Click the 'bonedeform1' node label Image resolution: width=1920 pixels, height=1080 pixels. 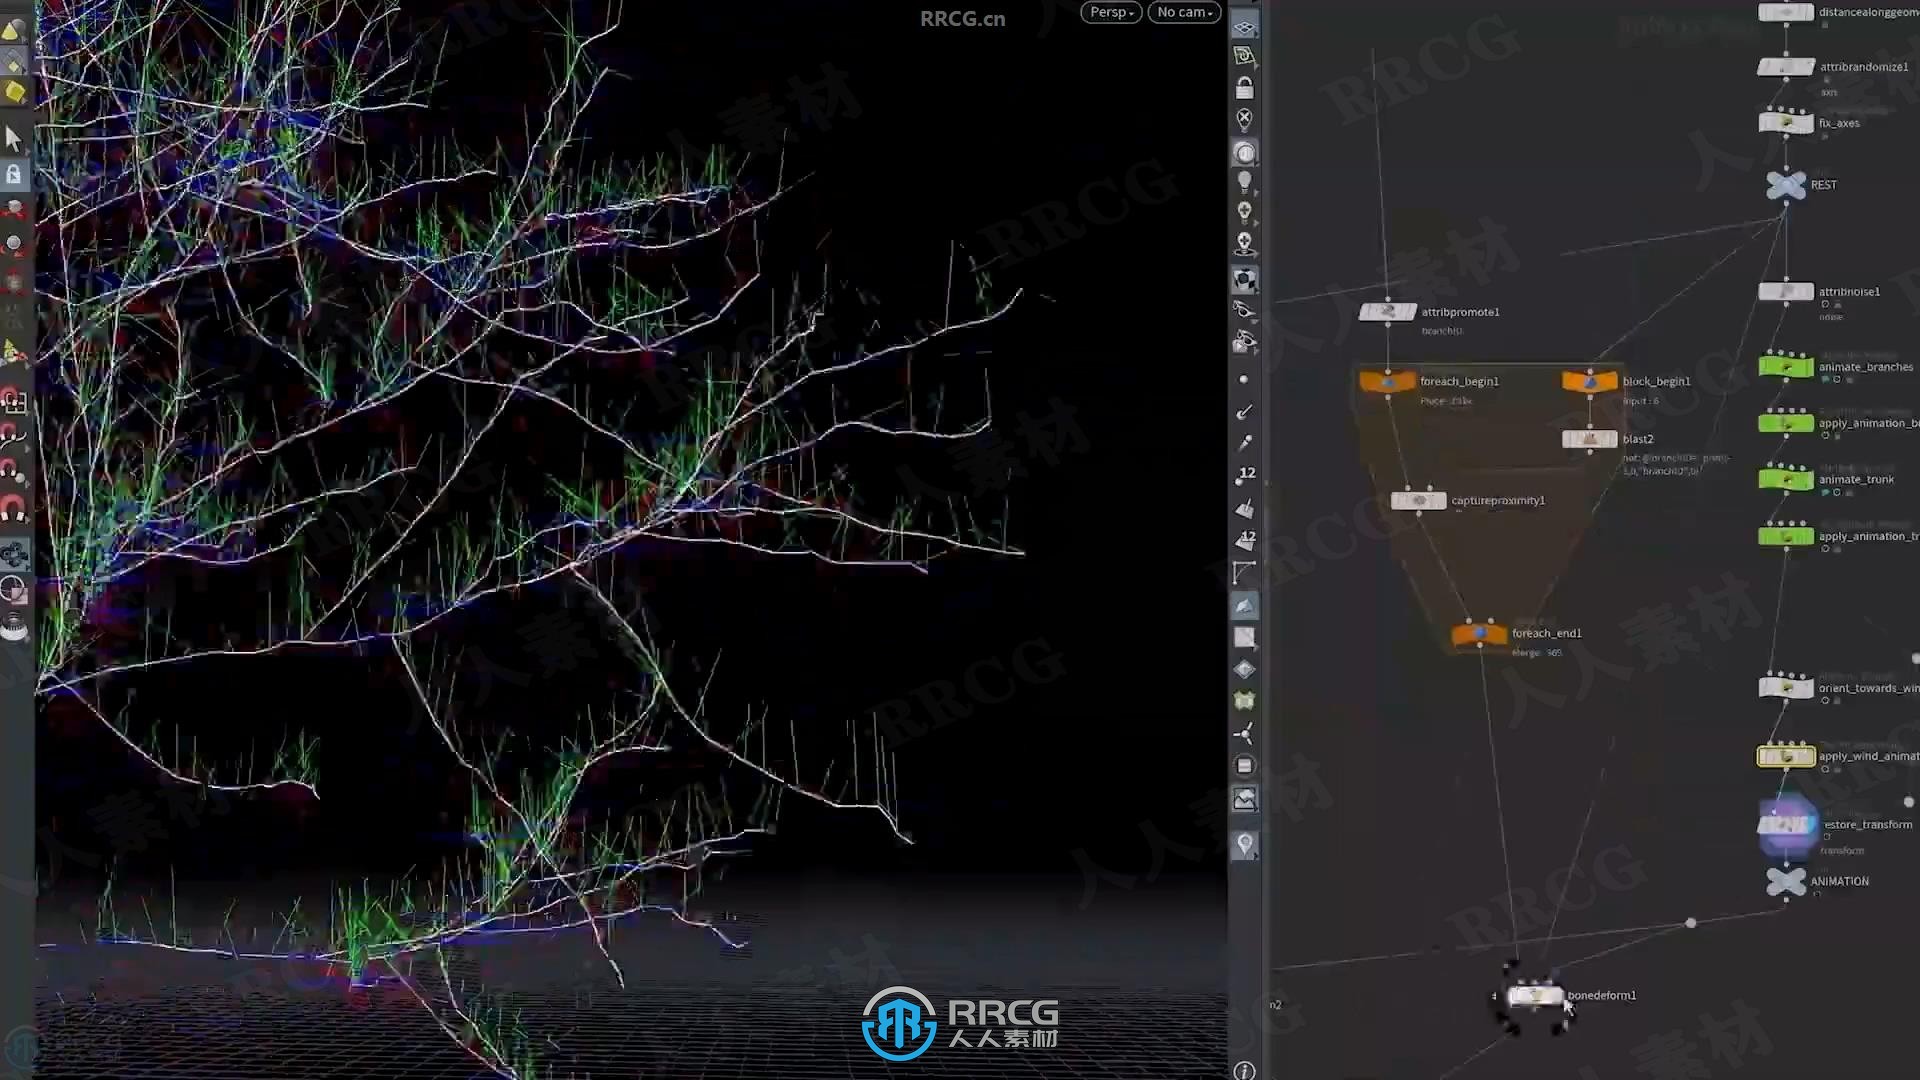1602,995
